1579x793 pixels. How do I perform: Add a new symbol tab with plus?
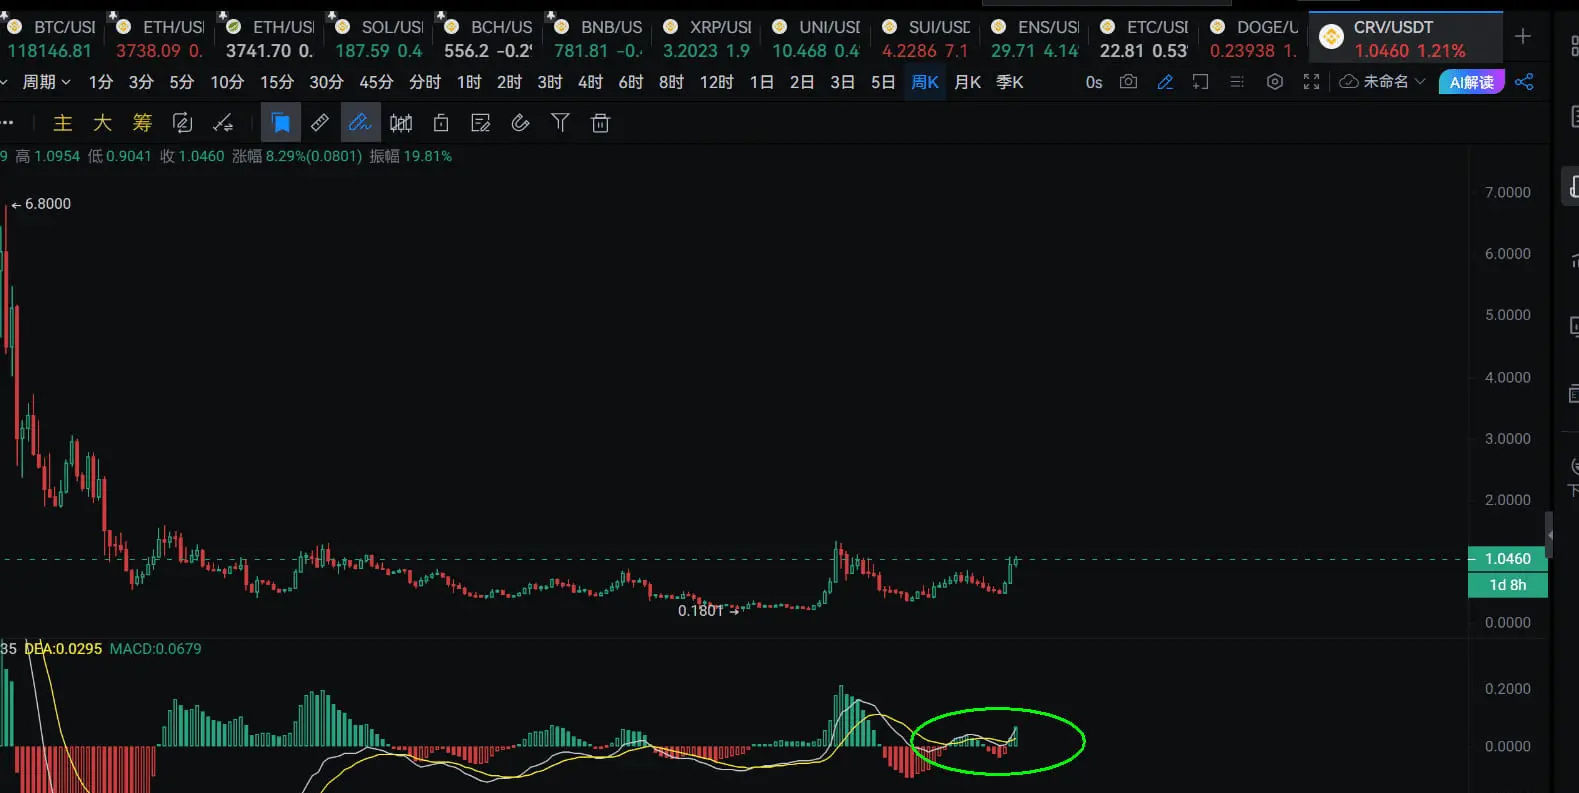[1523, 37]
